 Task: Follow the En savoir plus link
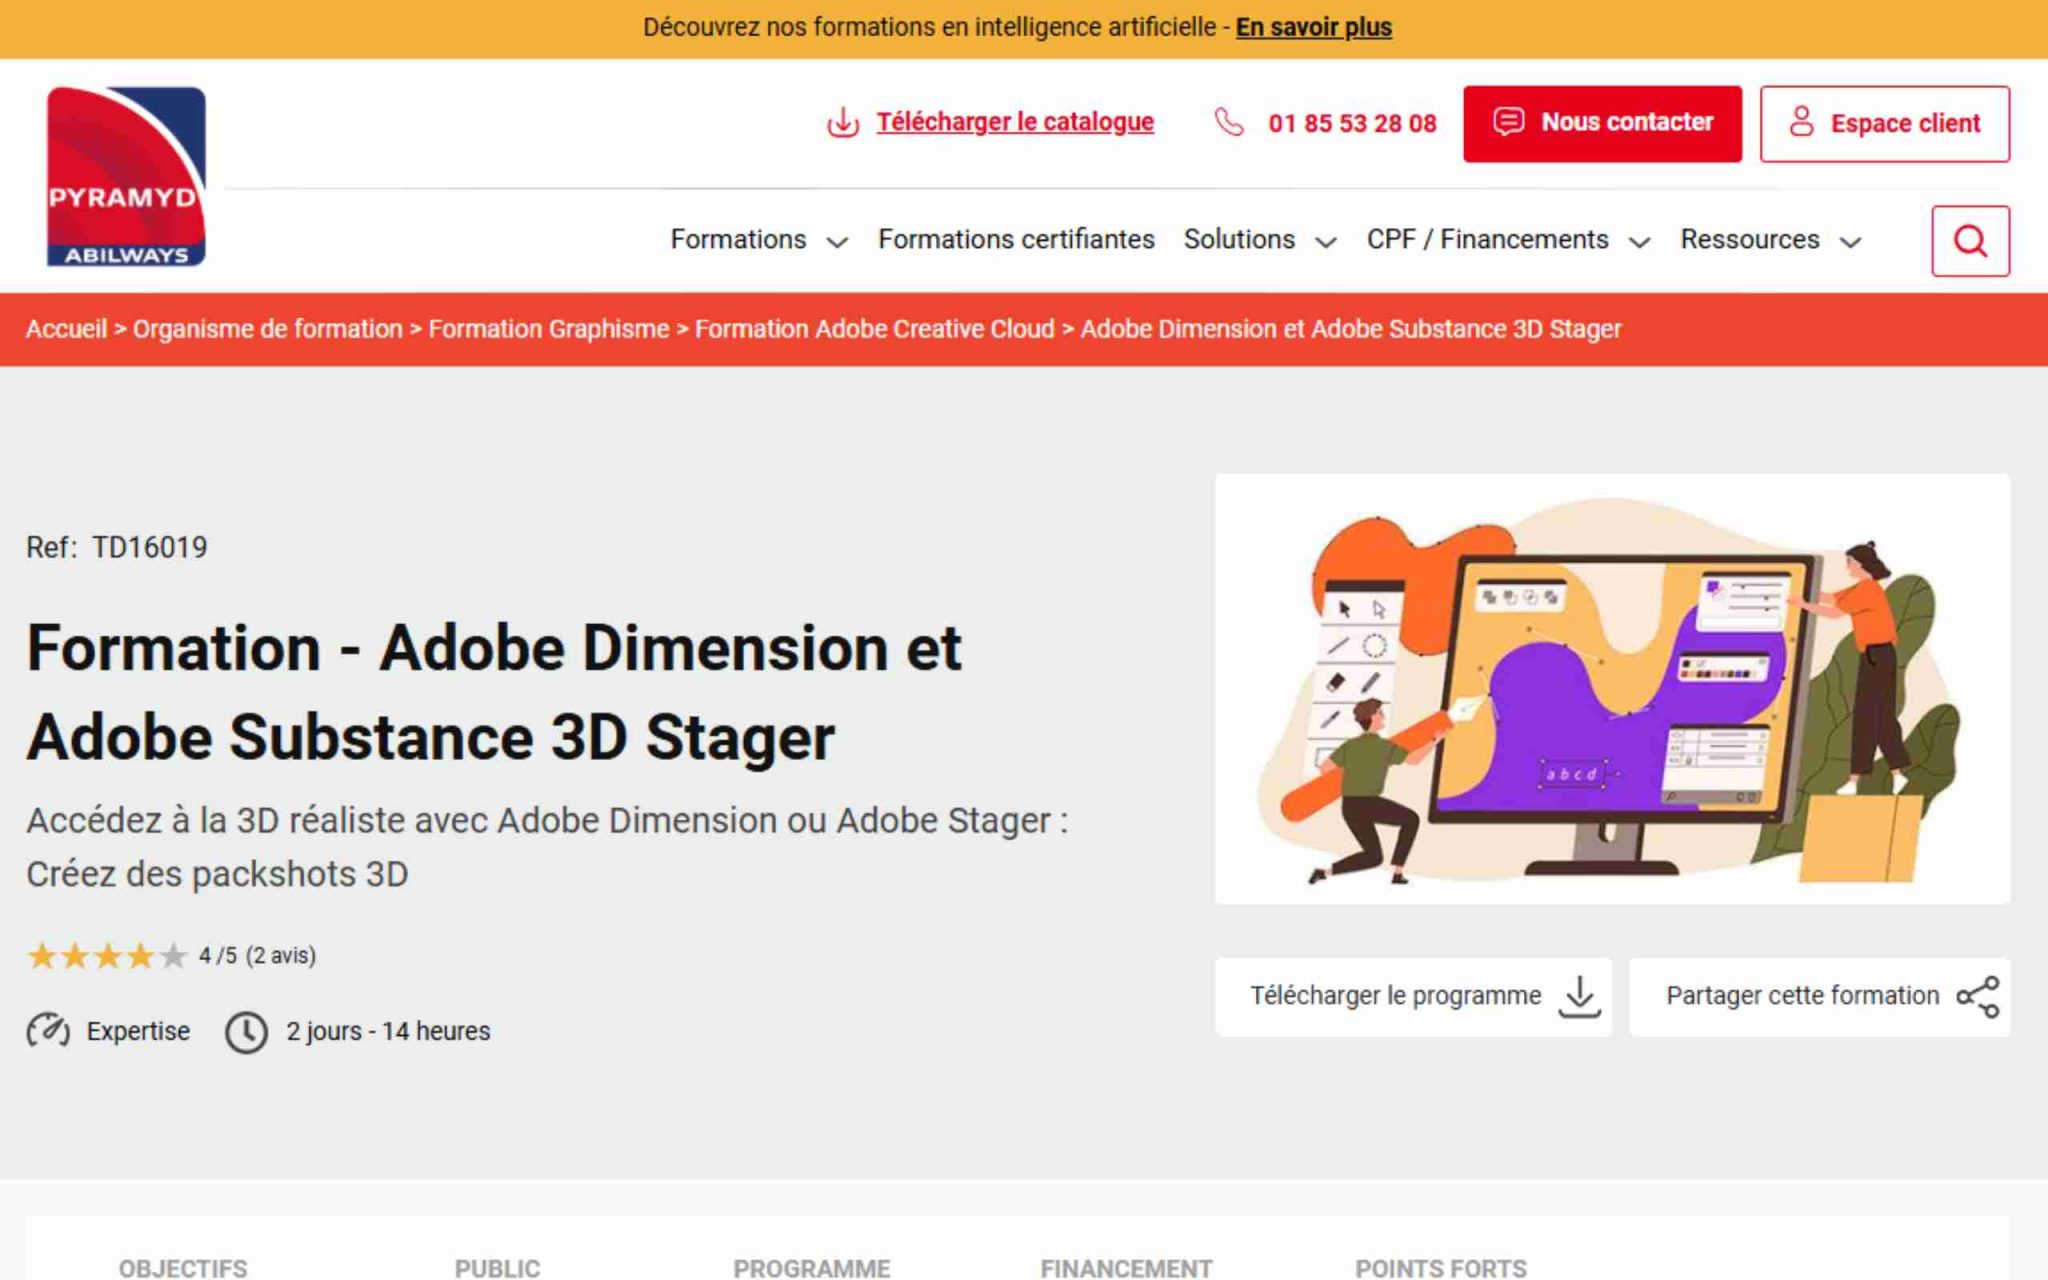point(1313,28)
